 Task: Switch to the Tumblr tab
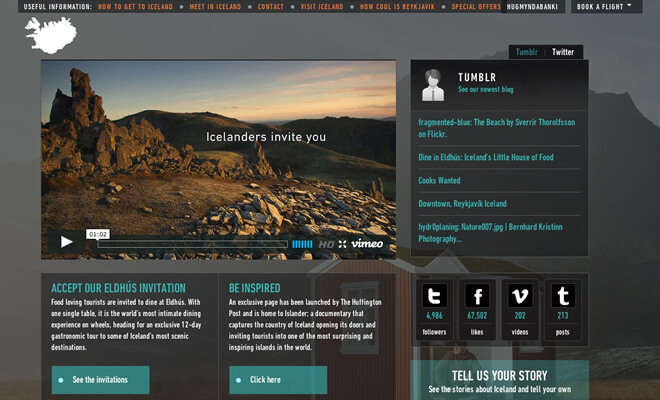527,52
